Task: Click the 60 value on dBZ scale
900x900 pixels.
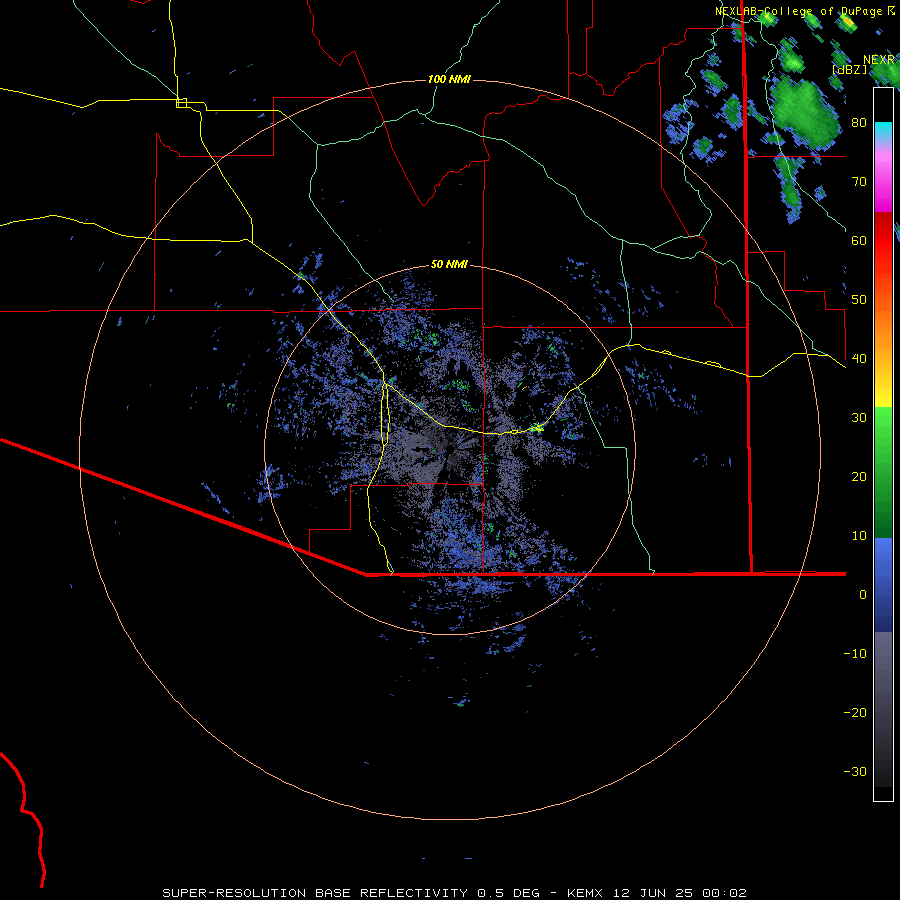Action: coord(859,240)
